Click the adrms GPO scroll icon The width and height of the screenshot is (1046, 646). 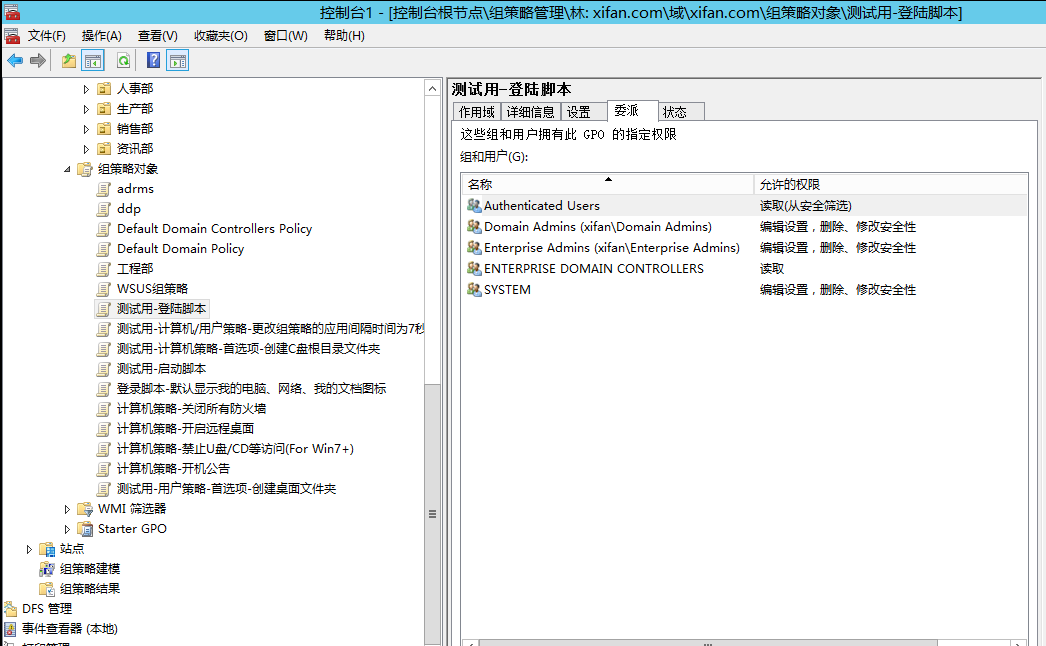tap(103, 189)
